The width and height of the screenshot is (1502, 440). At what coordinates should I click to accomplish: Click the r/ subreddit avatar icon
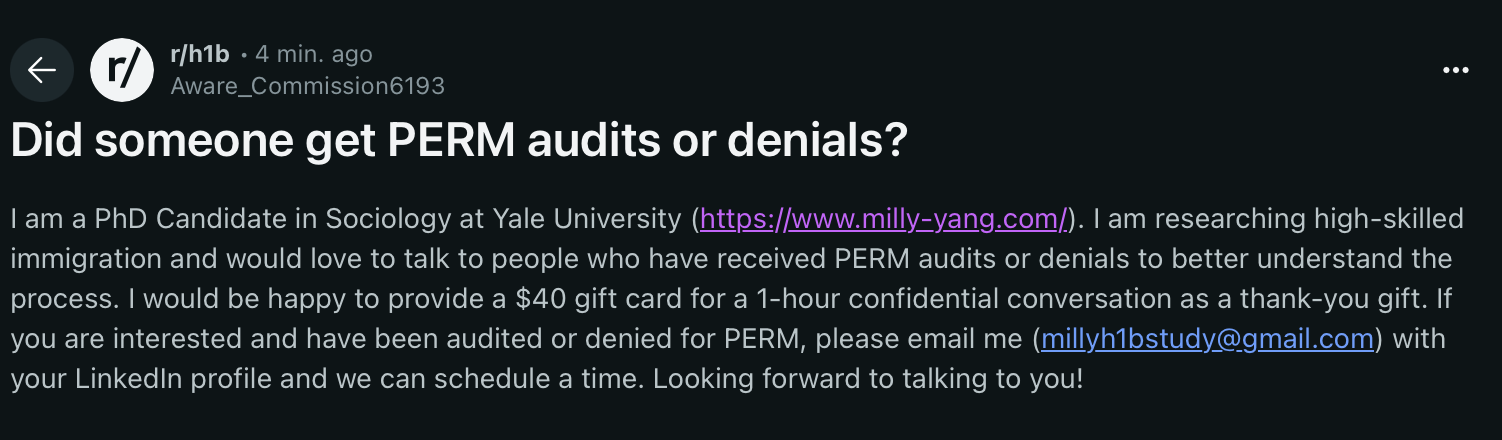(x=121, y=70)
